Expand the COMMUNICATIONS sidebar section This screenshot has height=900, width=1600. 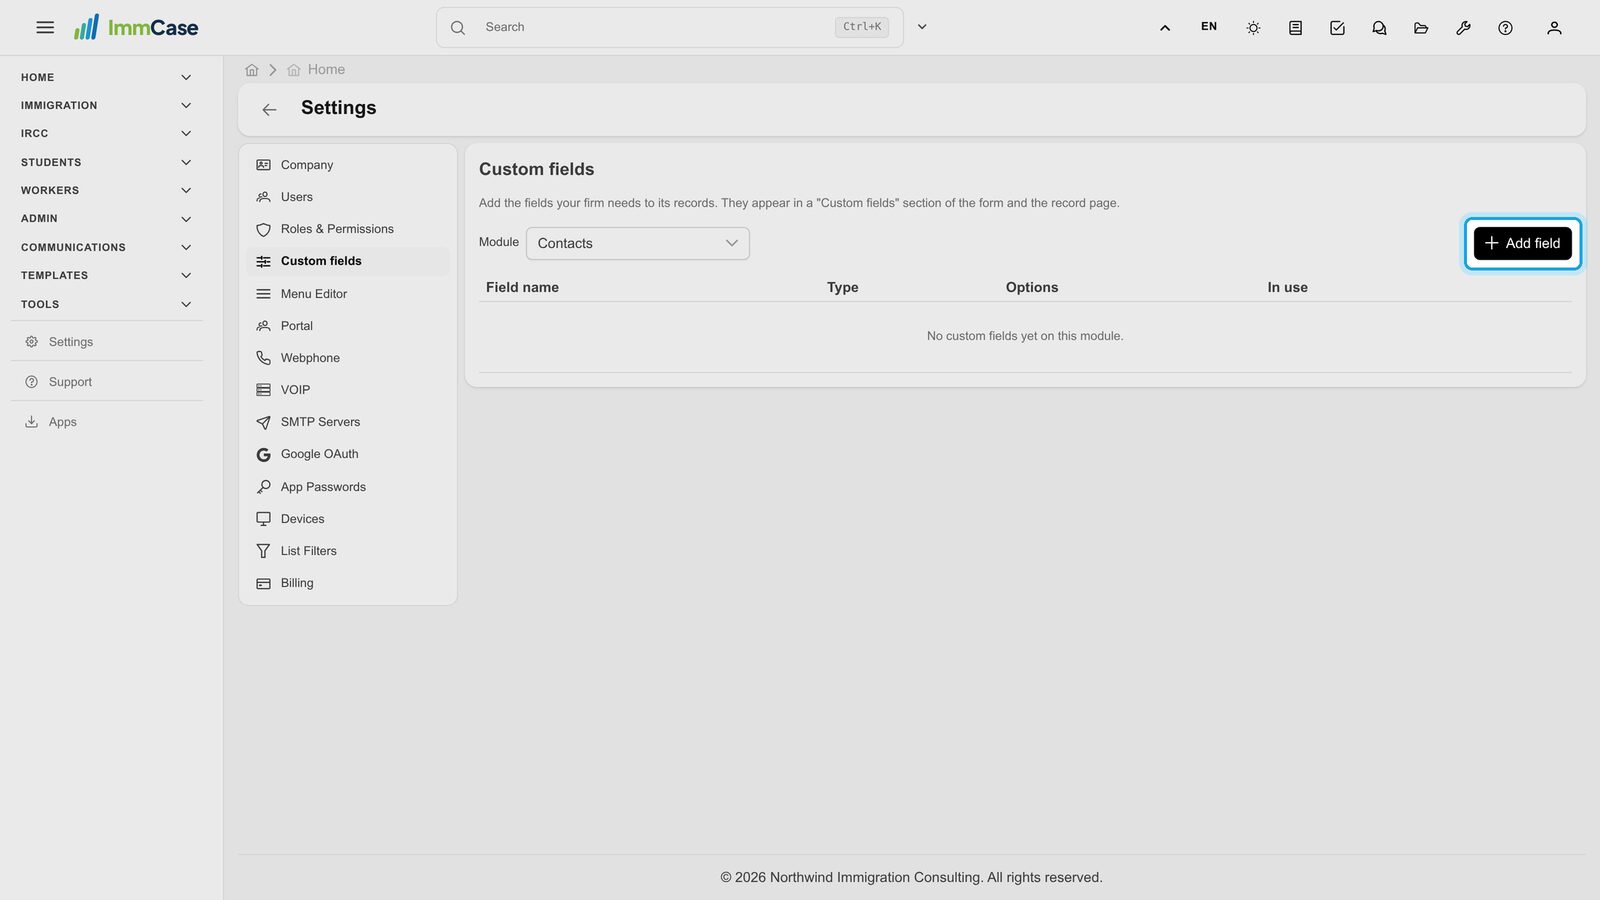[x=106, y=247]
